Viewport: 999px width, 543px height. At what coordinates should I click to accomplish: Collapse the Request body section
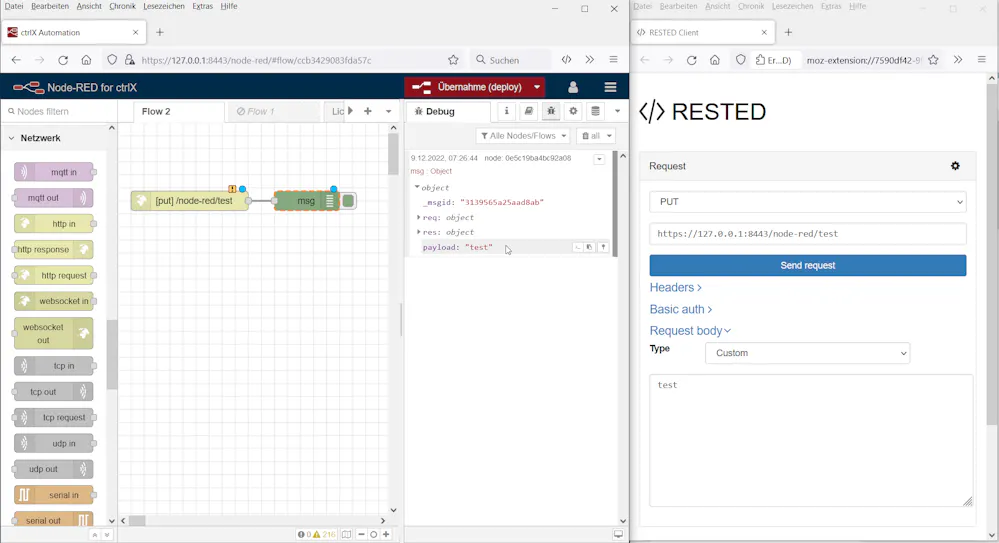[690, 331]
